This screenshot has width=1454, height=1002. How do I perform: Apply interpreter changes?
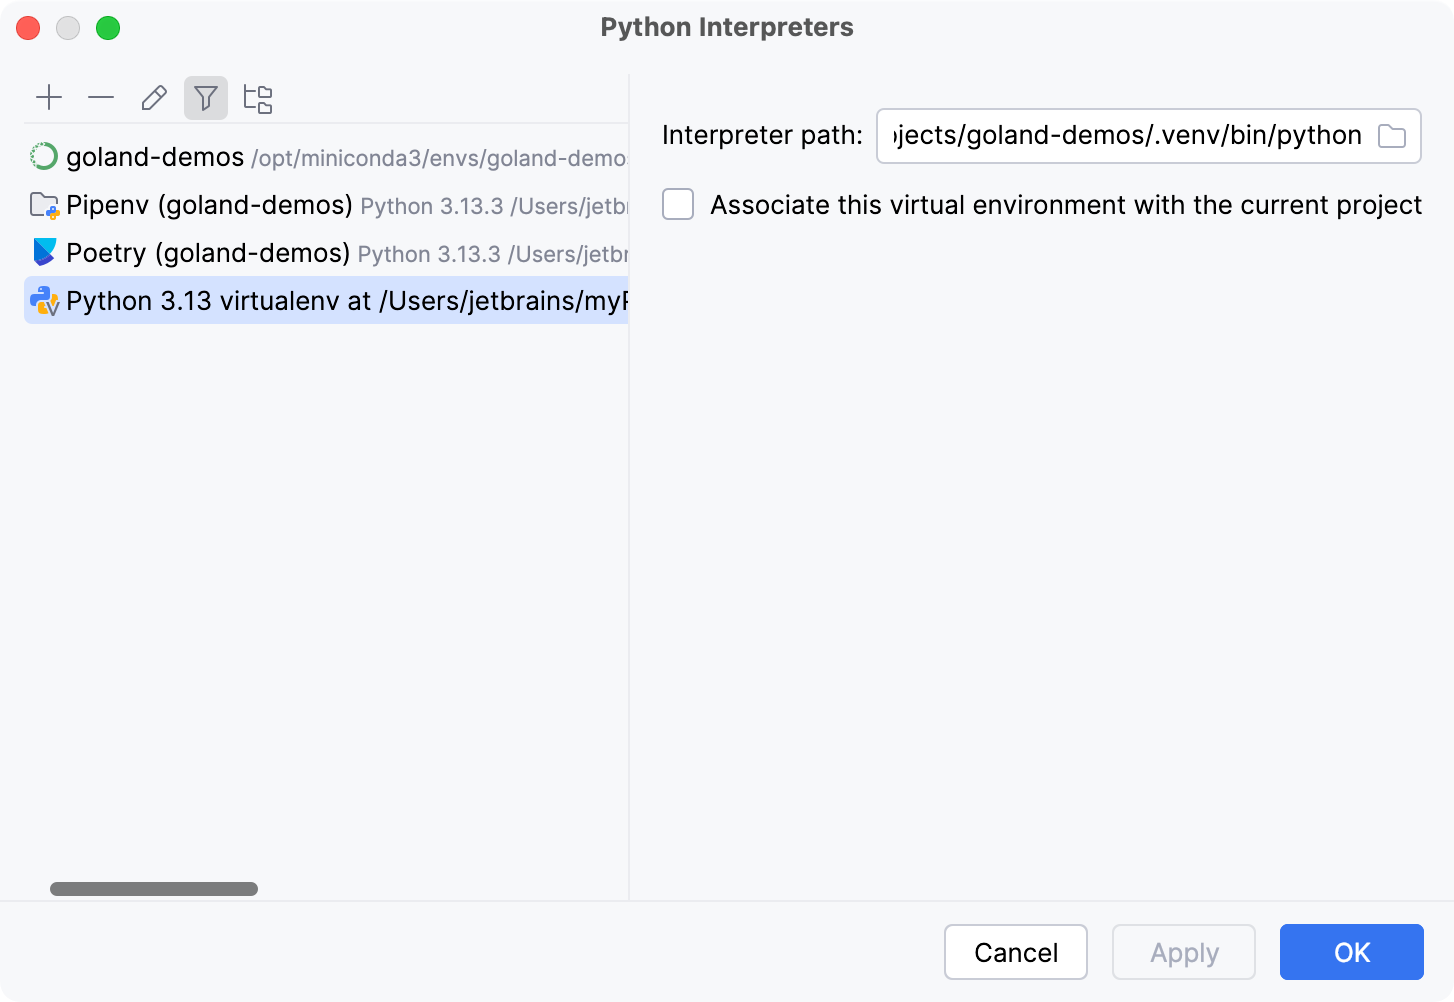click(1184, 952)
